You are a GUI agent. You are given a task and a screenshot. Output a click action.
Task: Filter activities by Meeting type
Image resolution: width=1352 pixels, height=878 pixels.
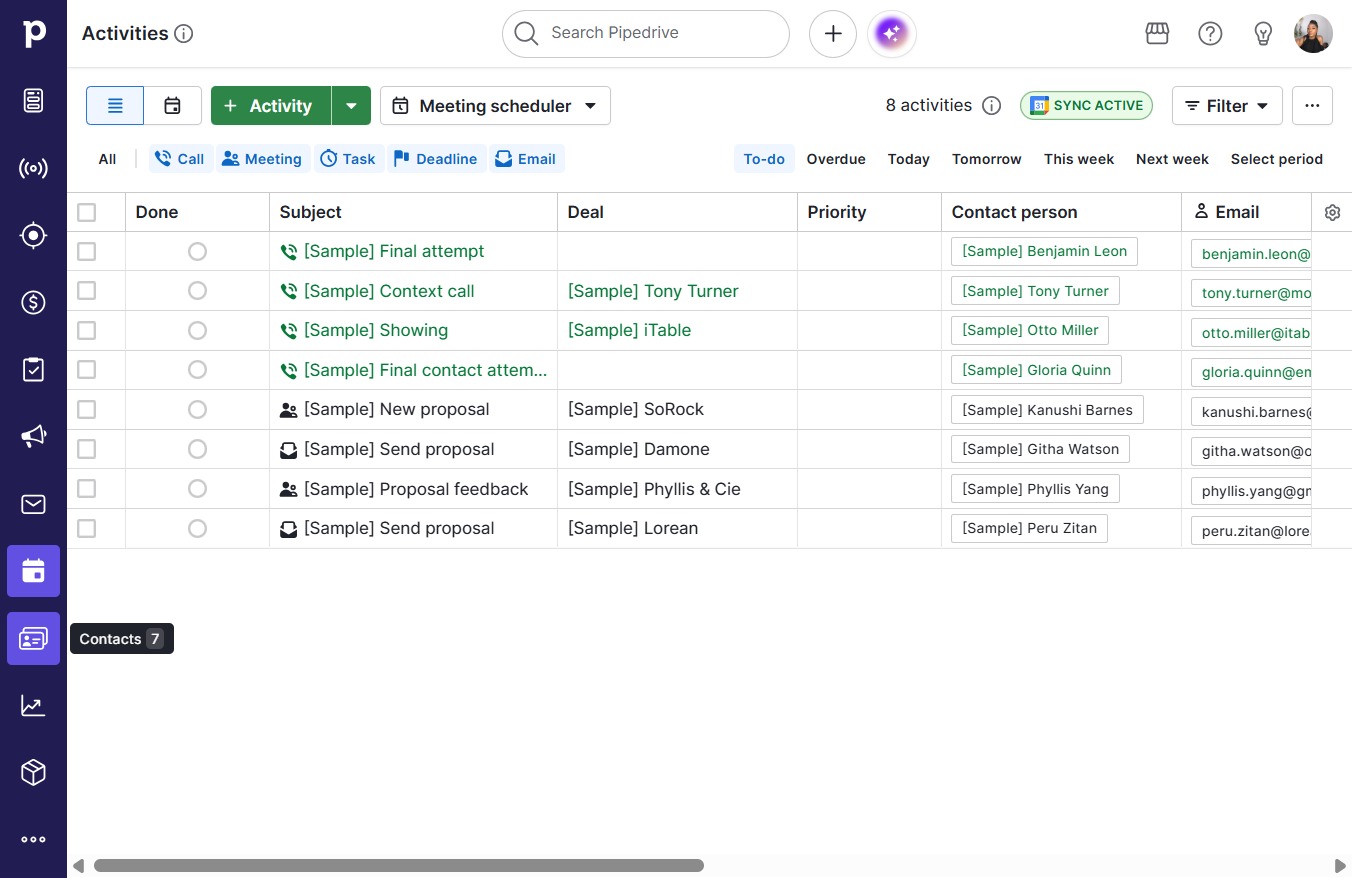(262, 159)
